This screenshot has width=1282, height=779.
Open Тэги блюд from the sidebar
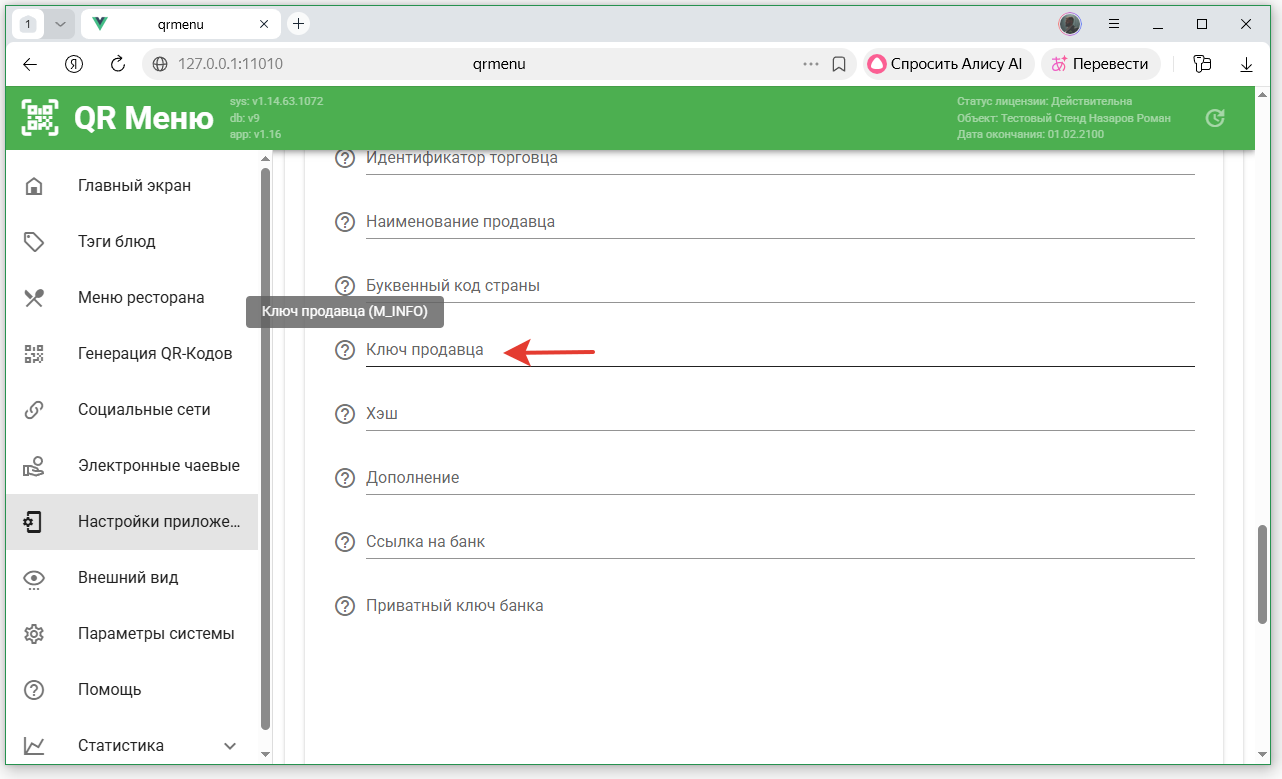[116, 242]
